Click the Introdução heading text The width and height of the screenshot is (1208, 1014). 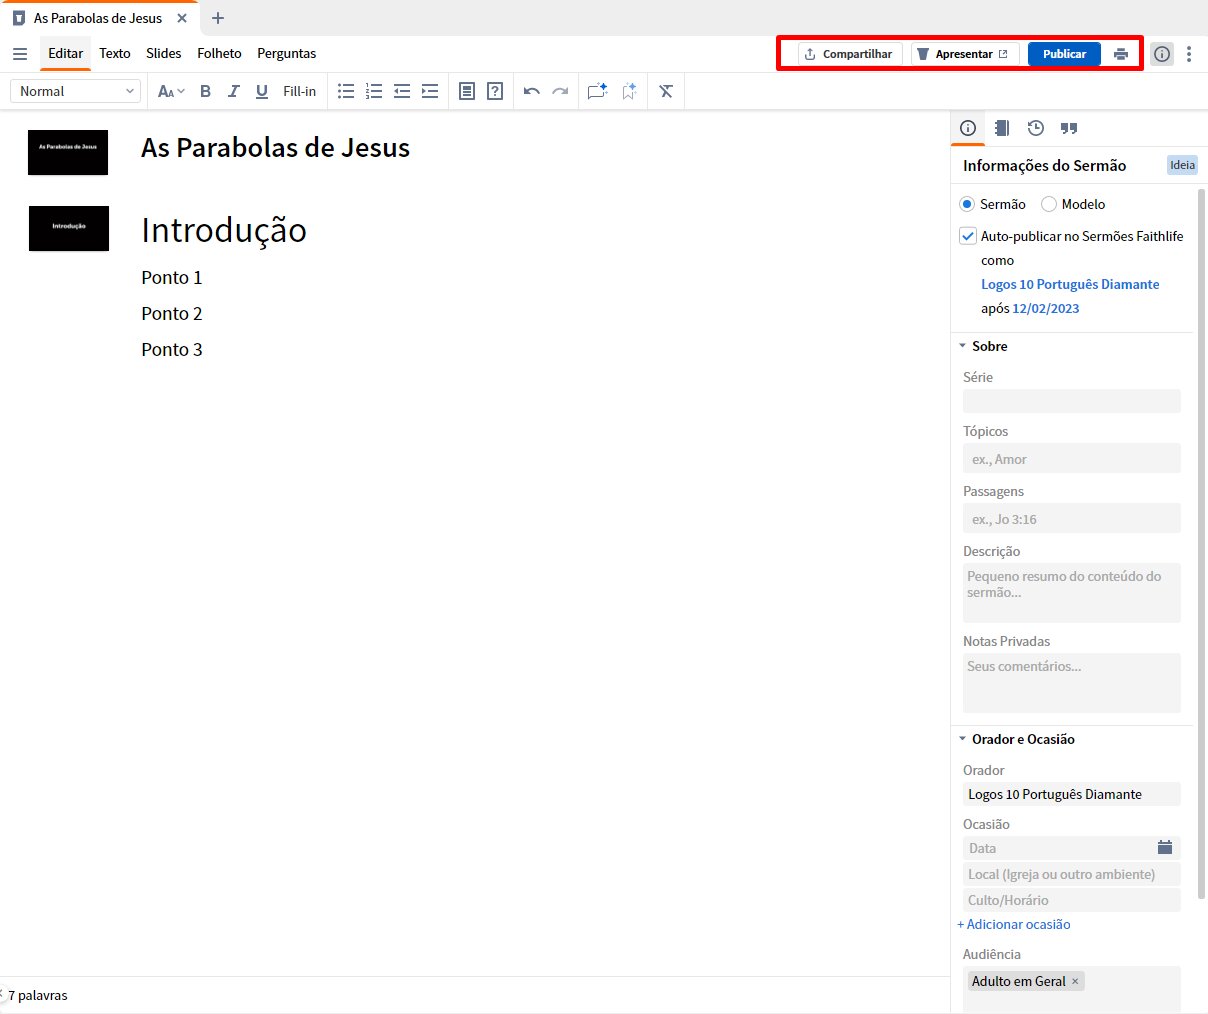pos(224,230)
